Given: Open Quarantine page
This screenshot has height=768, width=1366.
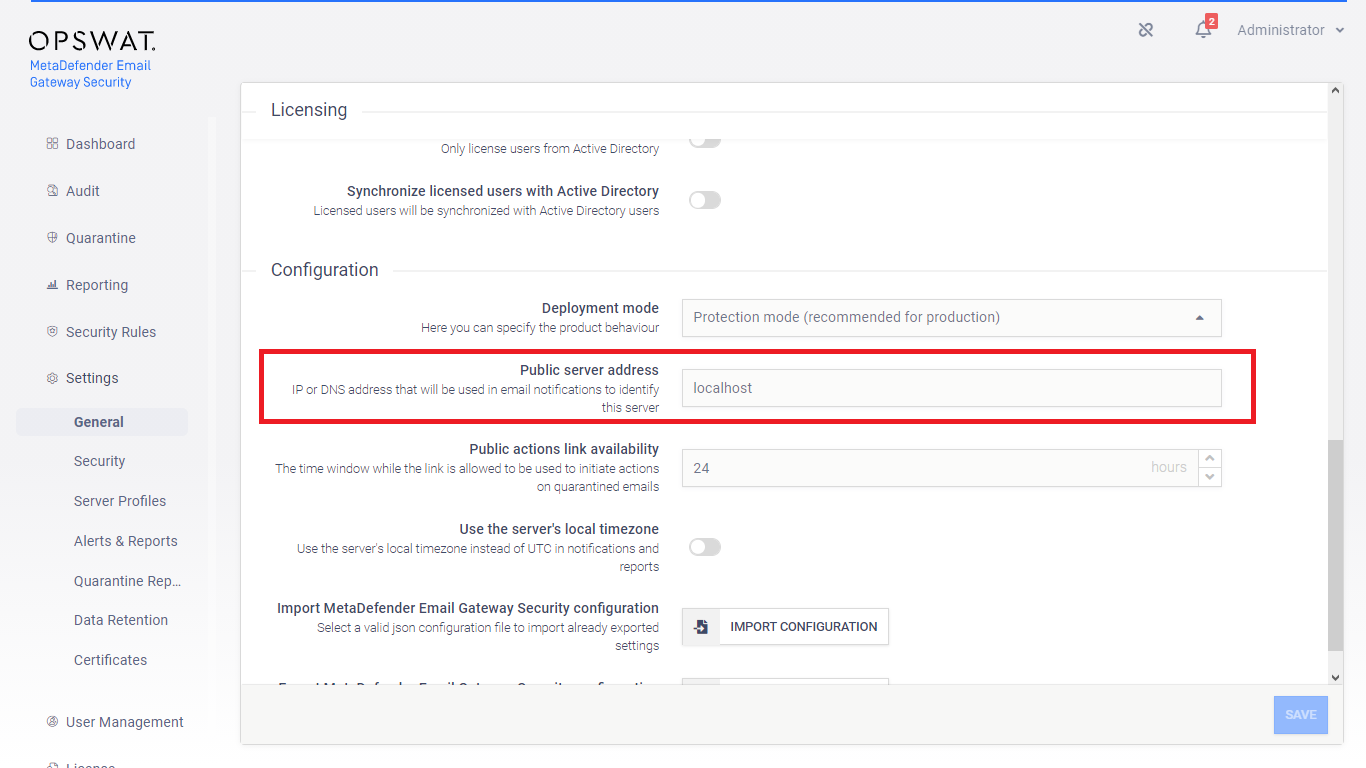Looking at the screenshot, I should point(101,238).
